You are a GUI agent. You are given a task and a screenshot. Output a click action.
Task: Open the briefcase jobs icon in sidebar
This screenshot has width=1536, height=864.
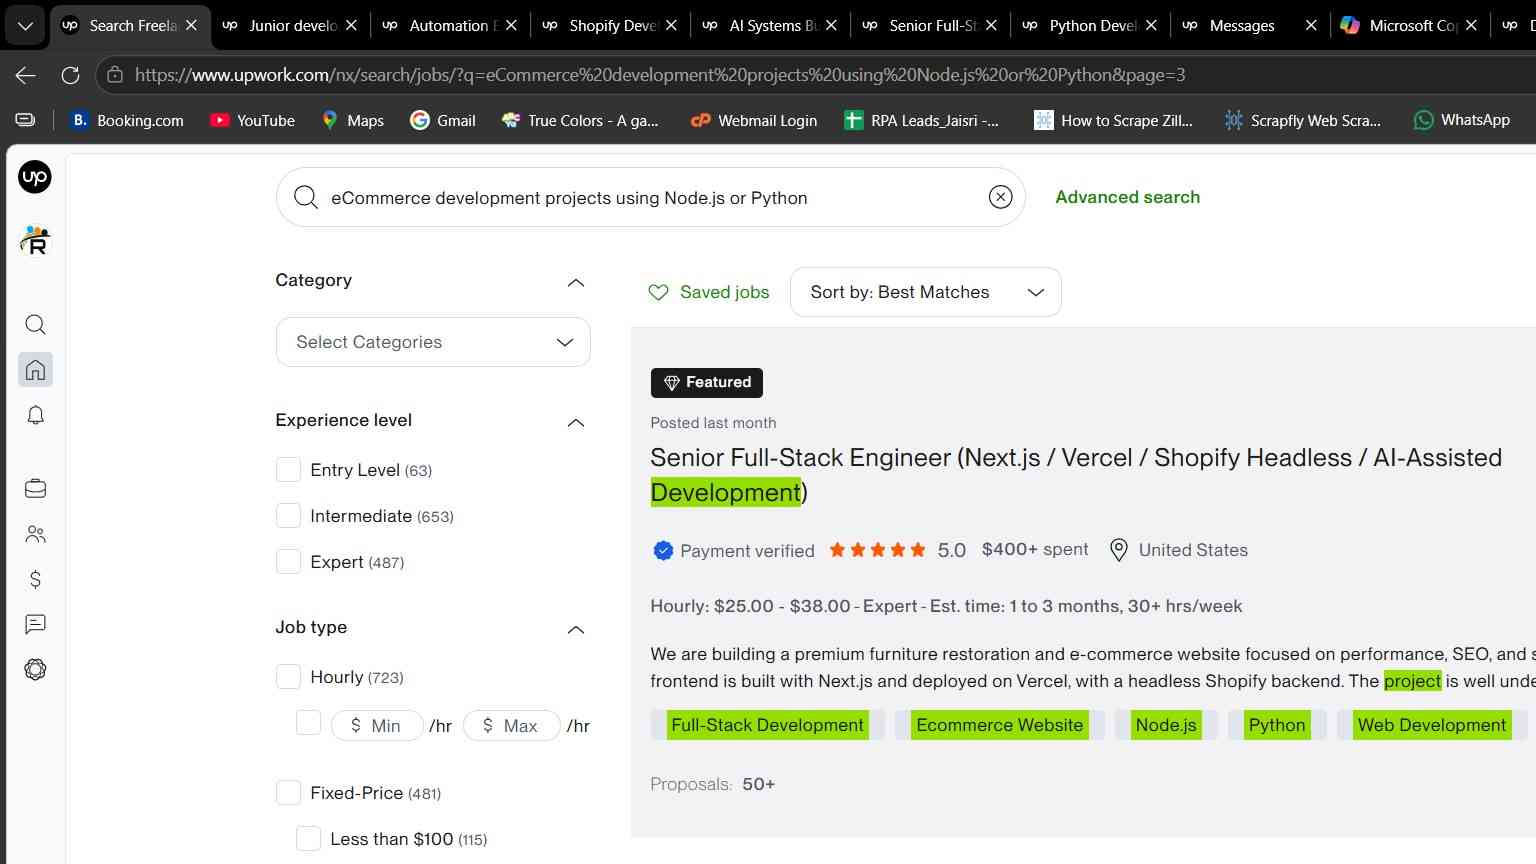[35, 488]
